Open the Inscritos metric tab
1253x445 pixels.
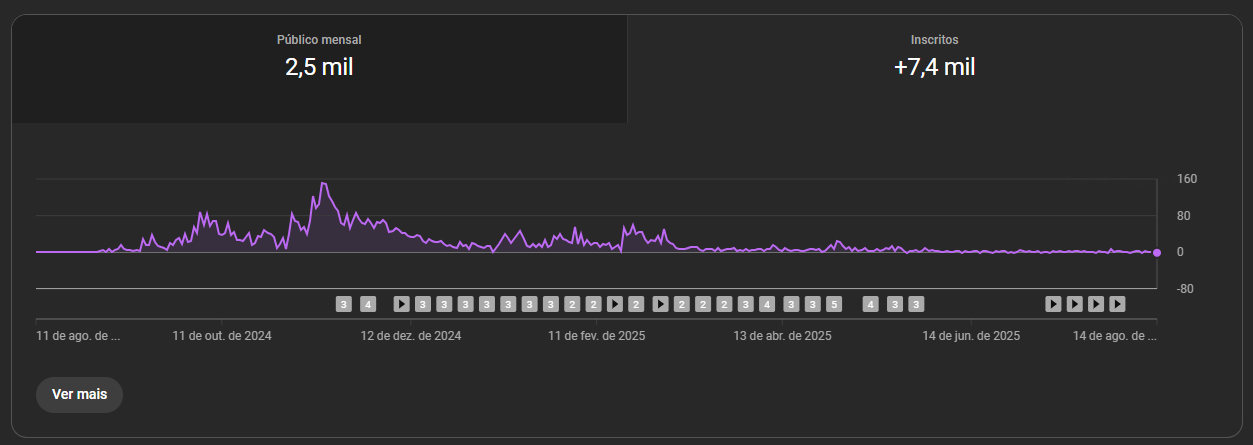(935, 69)
